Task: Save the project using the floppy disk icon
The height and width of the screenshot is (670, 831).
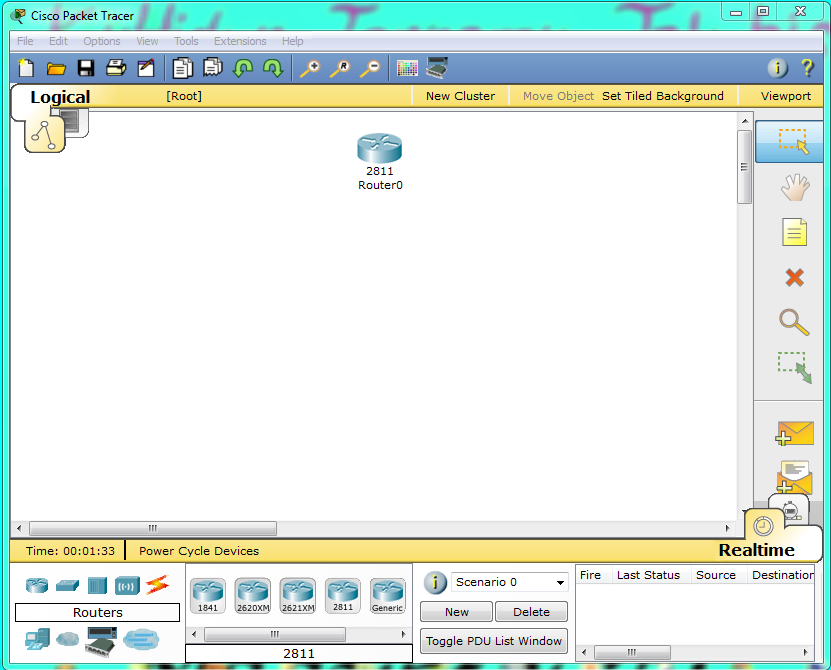Action: pos(86,68)
